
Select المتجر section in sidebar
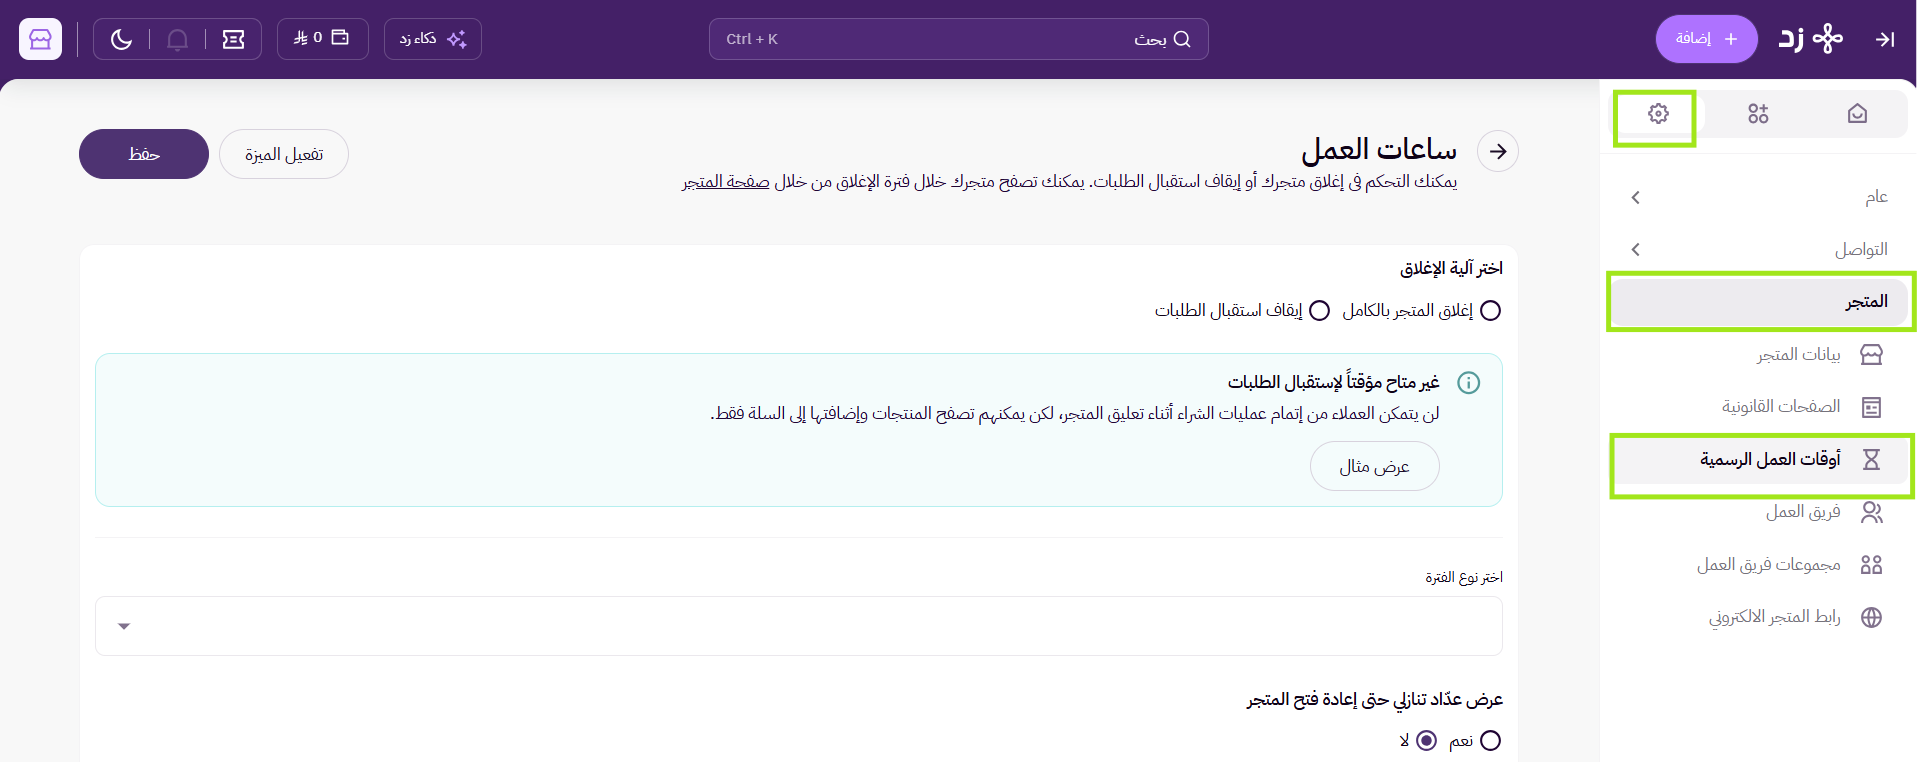coord(1759,301)
